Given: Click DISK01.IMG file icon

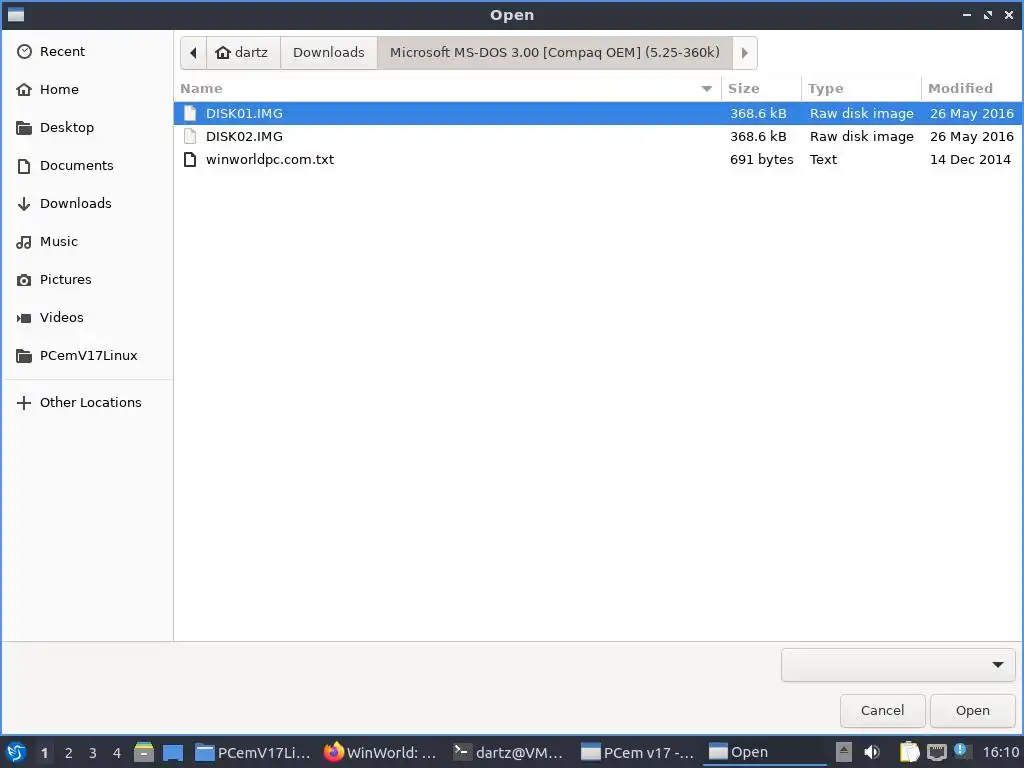Looking at the screenshot, I should (x=190, y=114).
